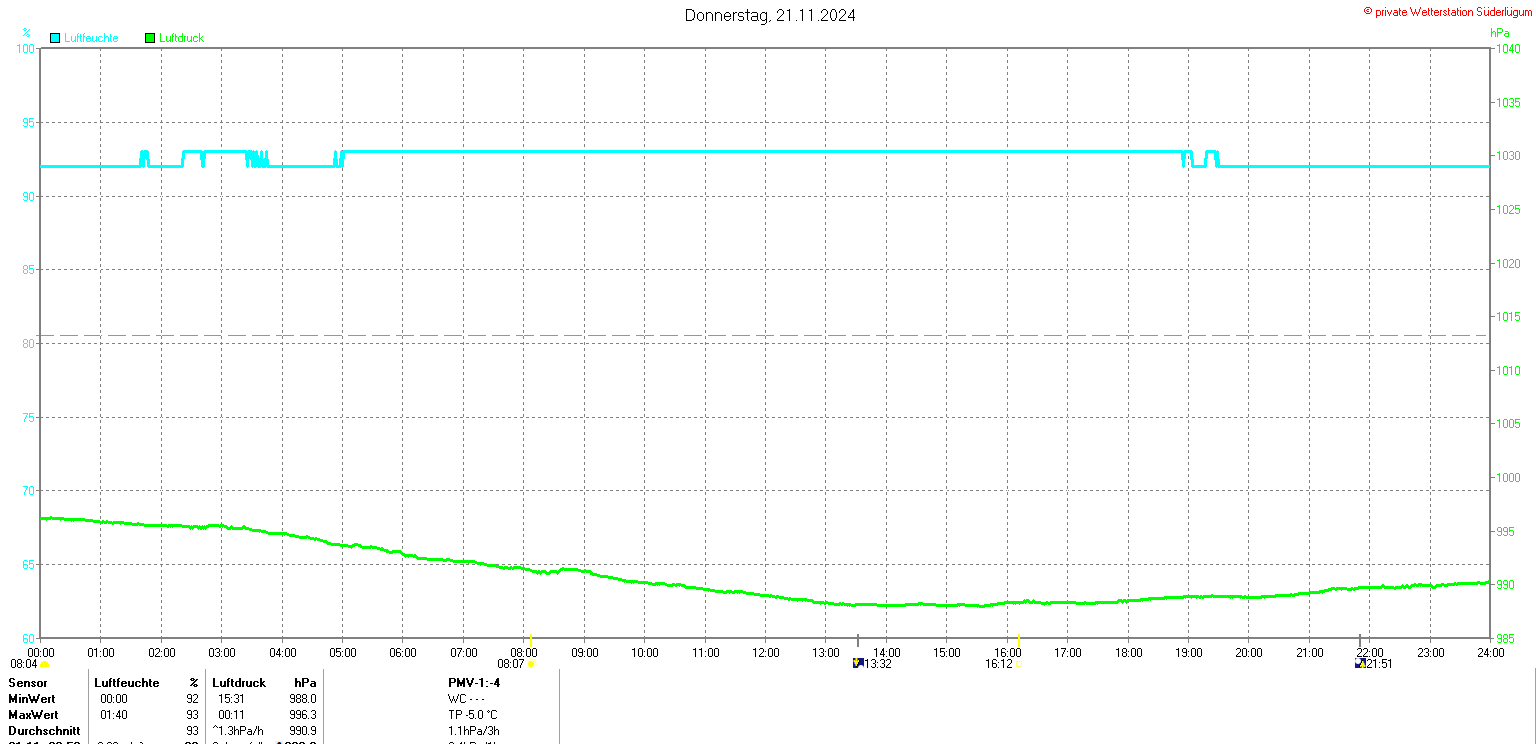Click the Luftfeuchte legend label
This screenshot has width=1536, height=744.
(91, 38)
